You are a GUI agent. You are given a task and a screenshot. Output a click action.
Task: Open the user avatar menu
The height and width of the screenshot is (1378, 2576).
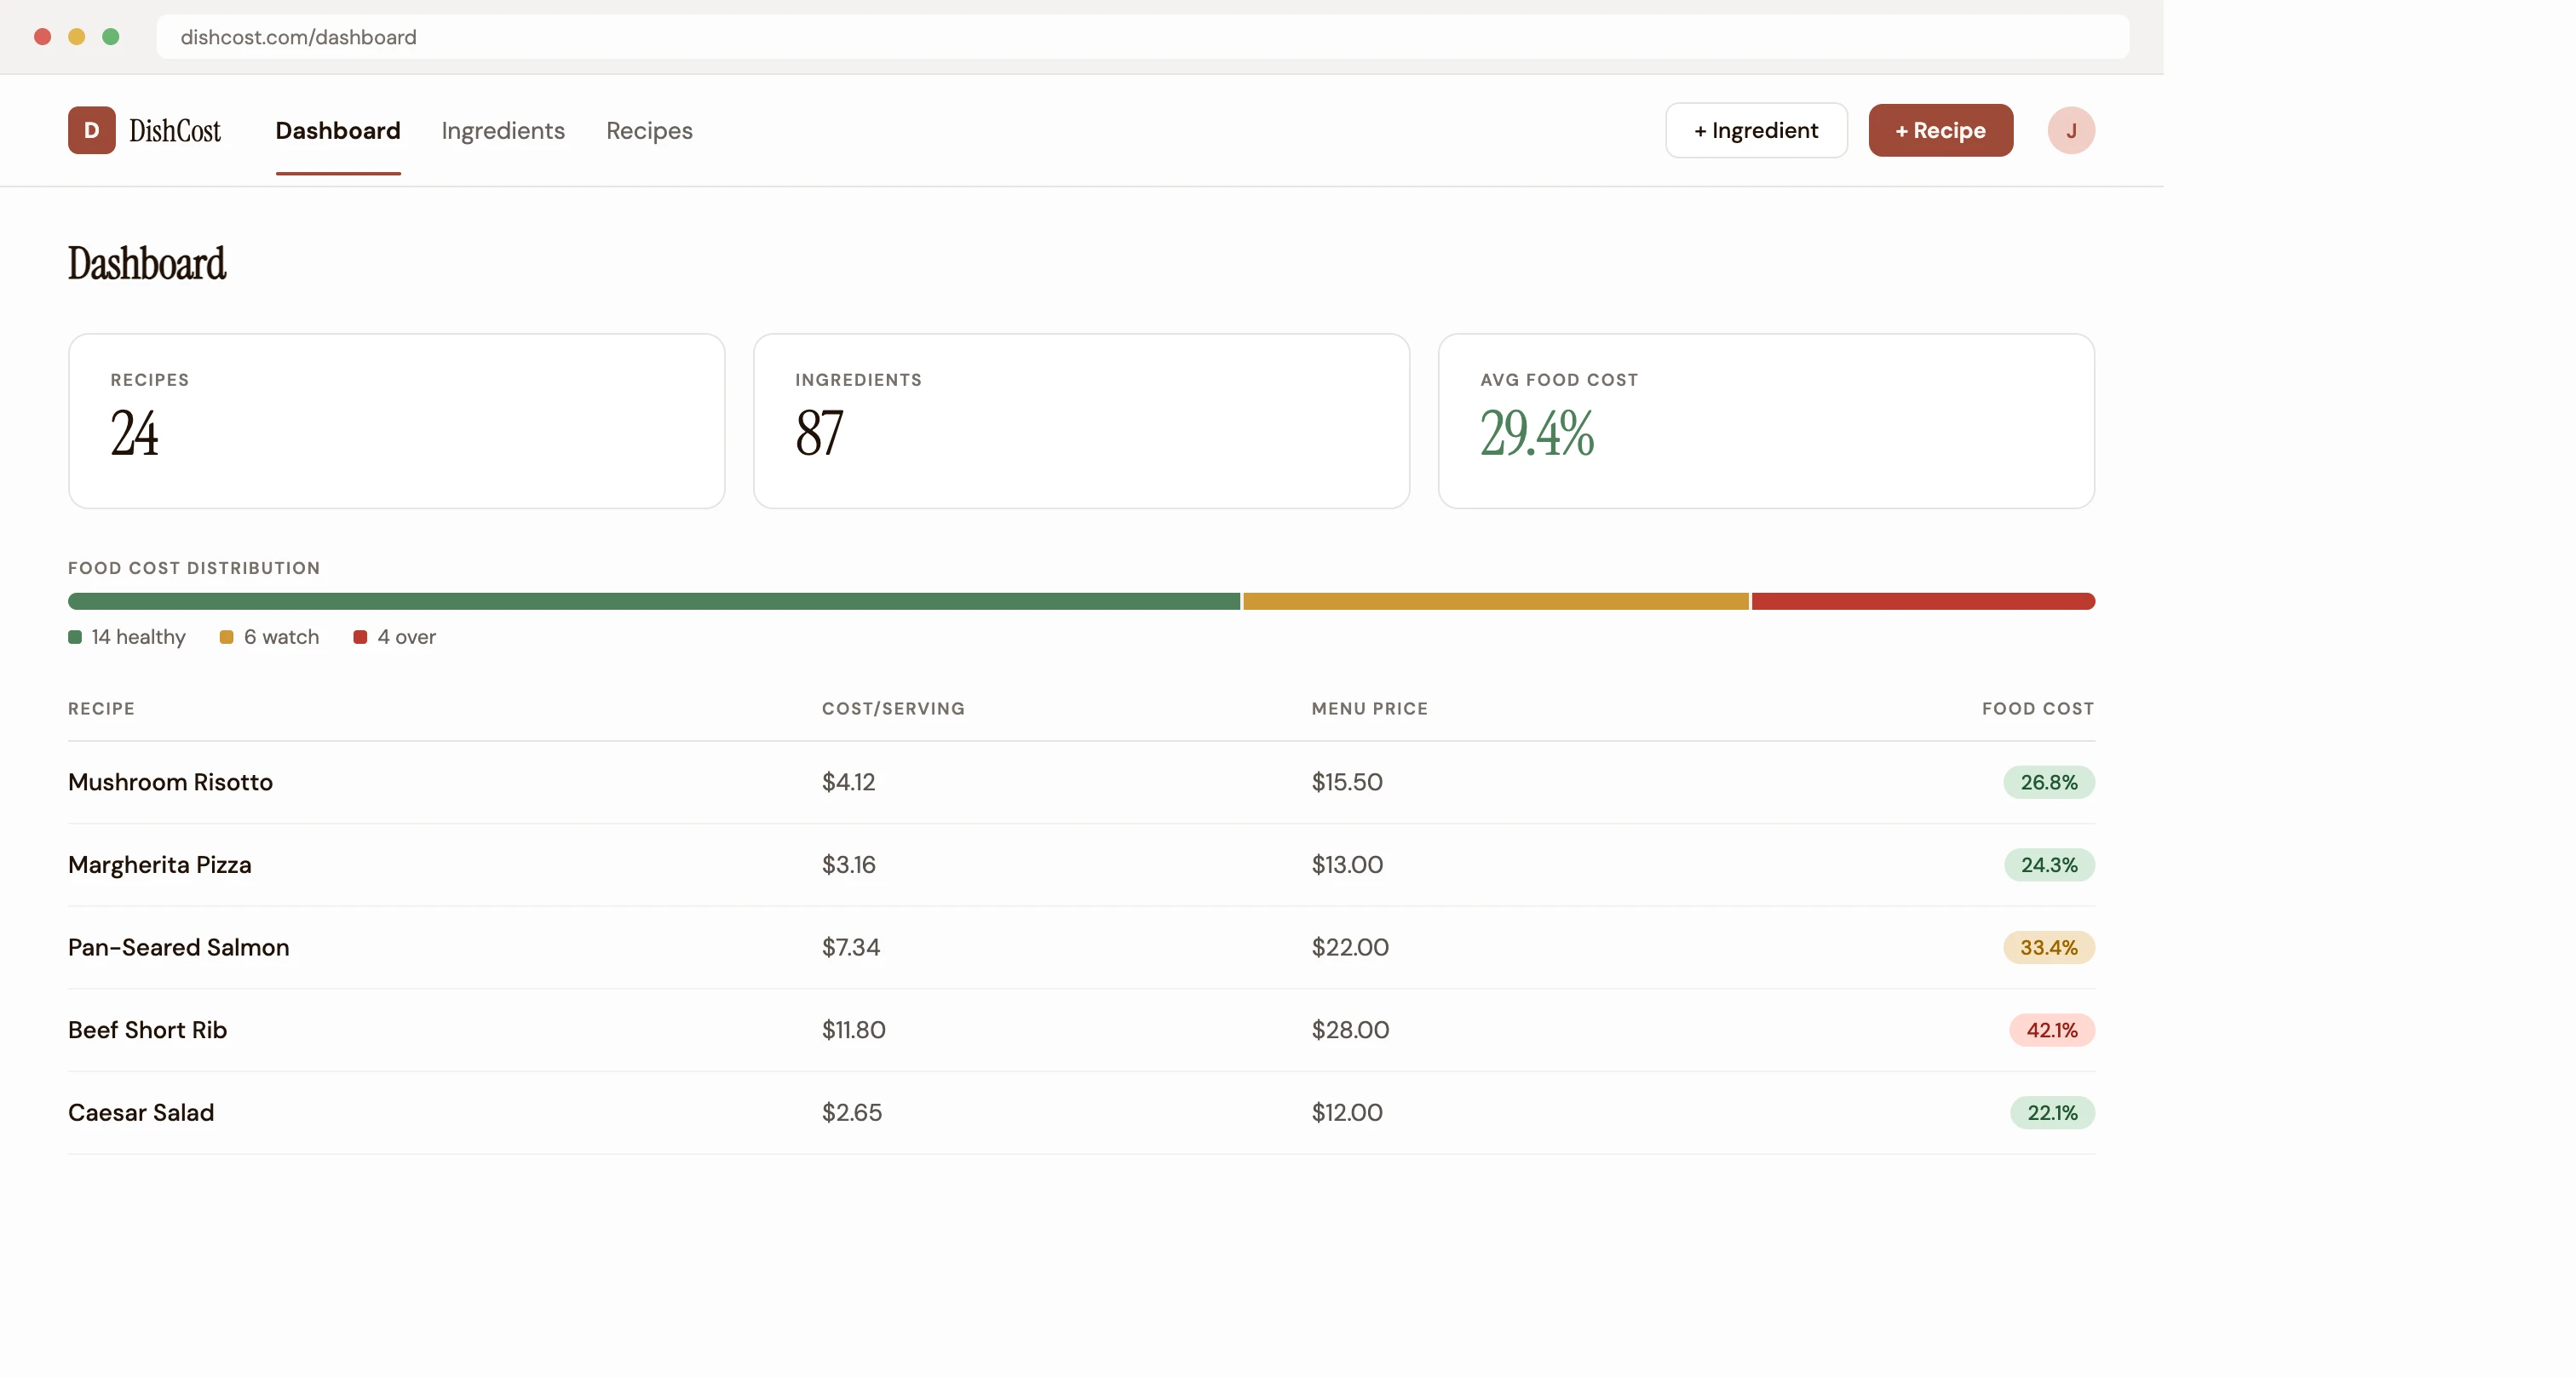(x=2070, y=130)
